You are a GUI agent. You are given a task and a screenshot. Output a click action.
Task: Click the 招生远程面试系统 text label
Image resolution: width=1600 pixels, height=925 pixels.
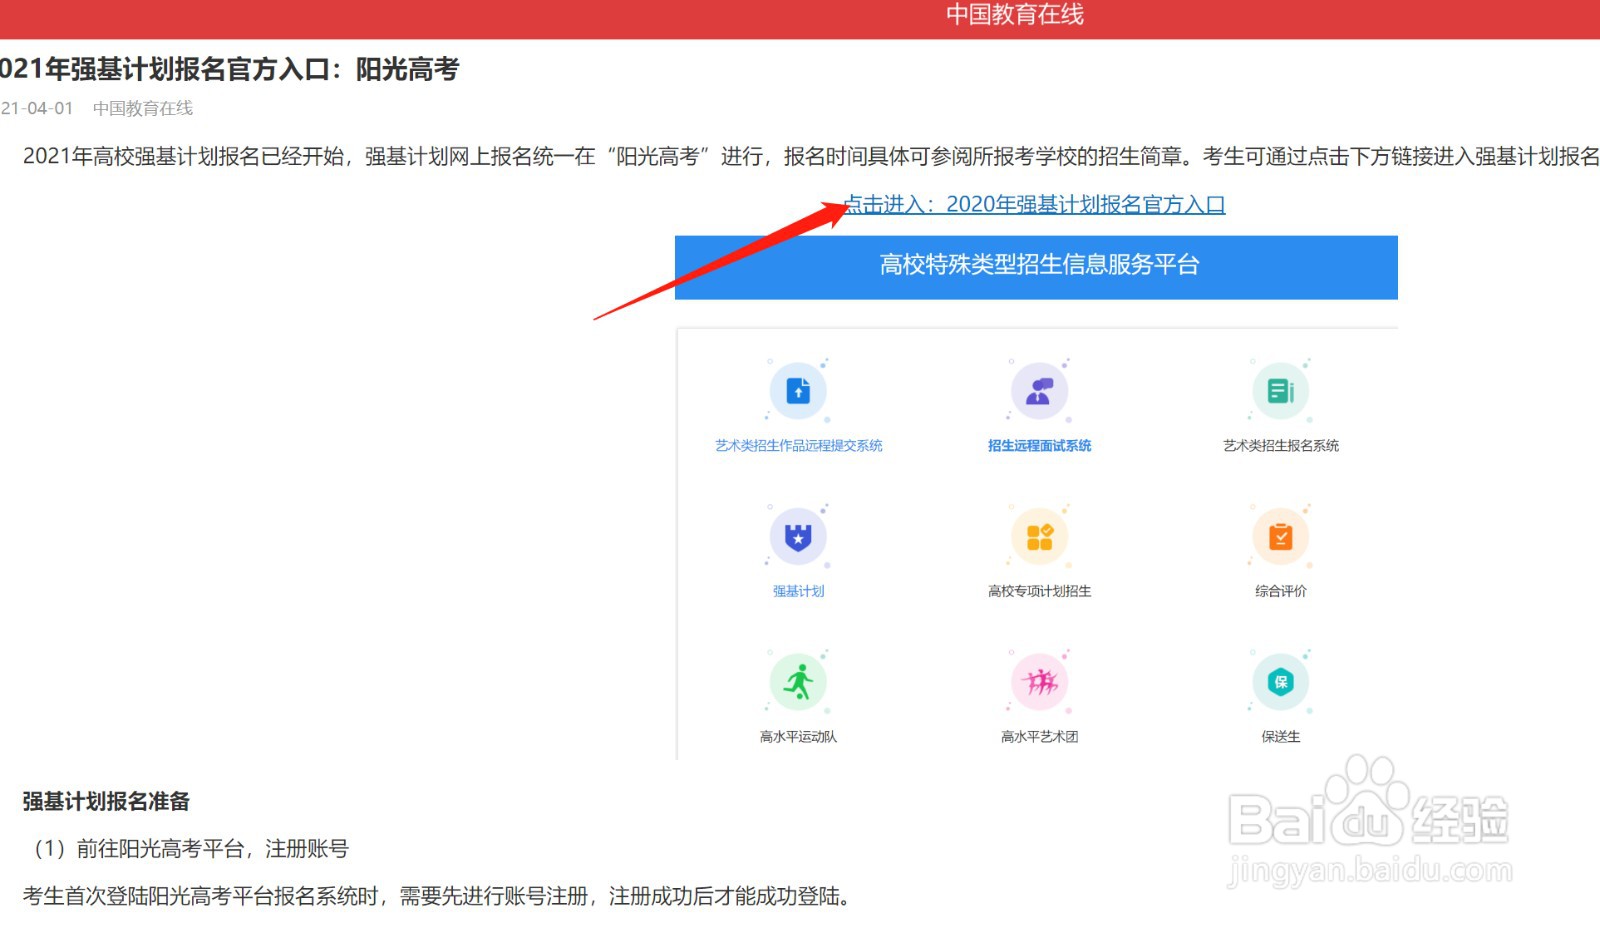[x=1040, y=446]
